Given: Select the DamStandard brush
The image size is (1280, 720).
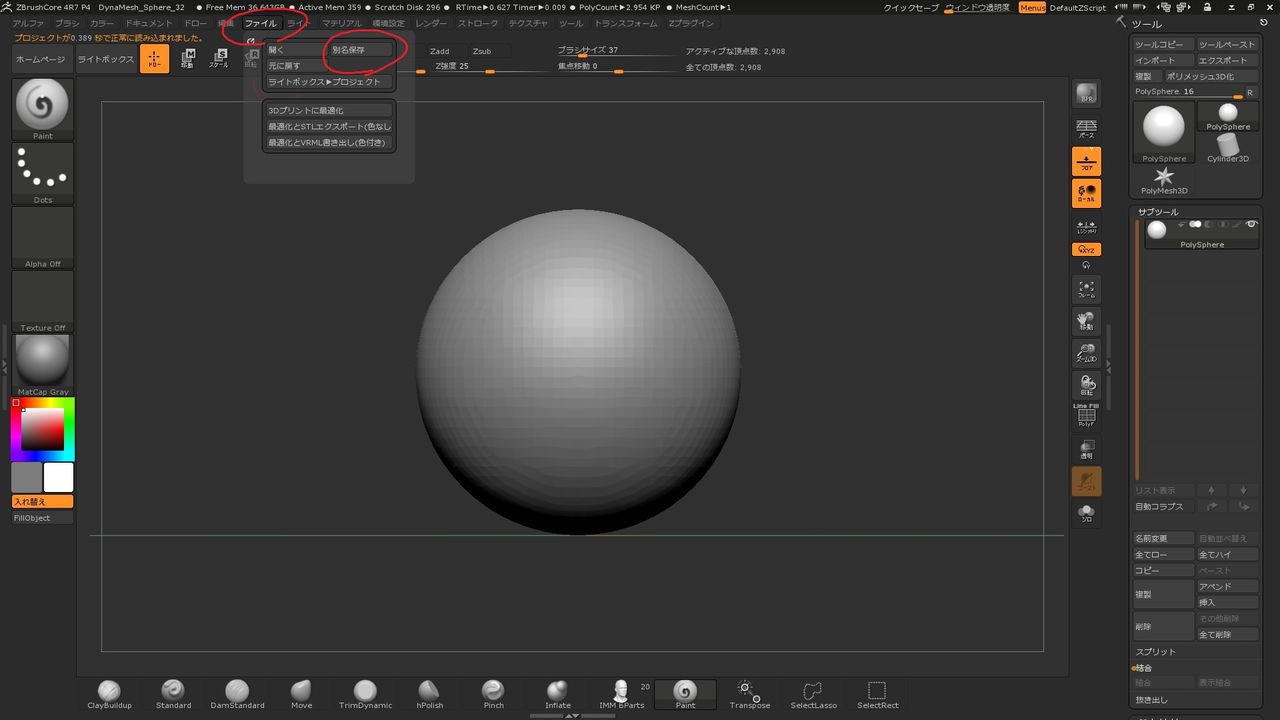Looking at the screenshot, I should [x=237, y=695].
